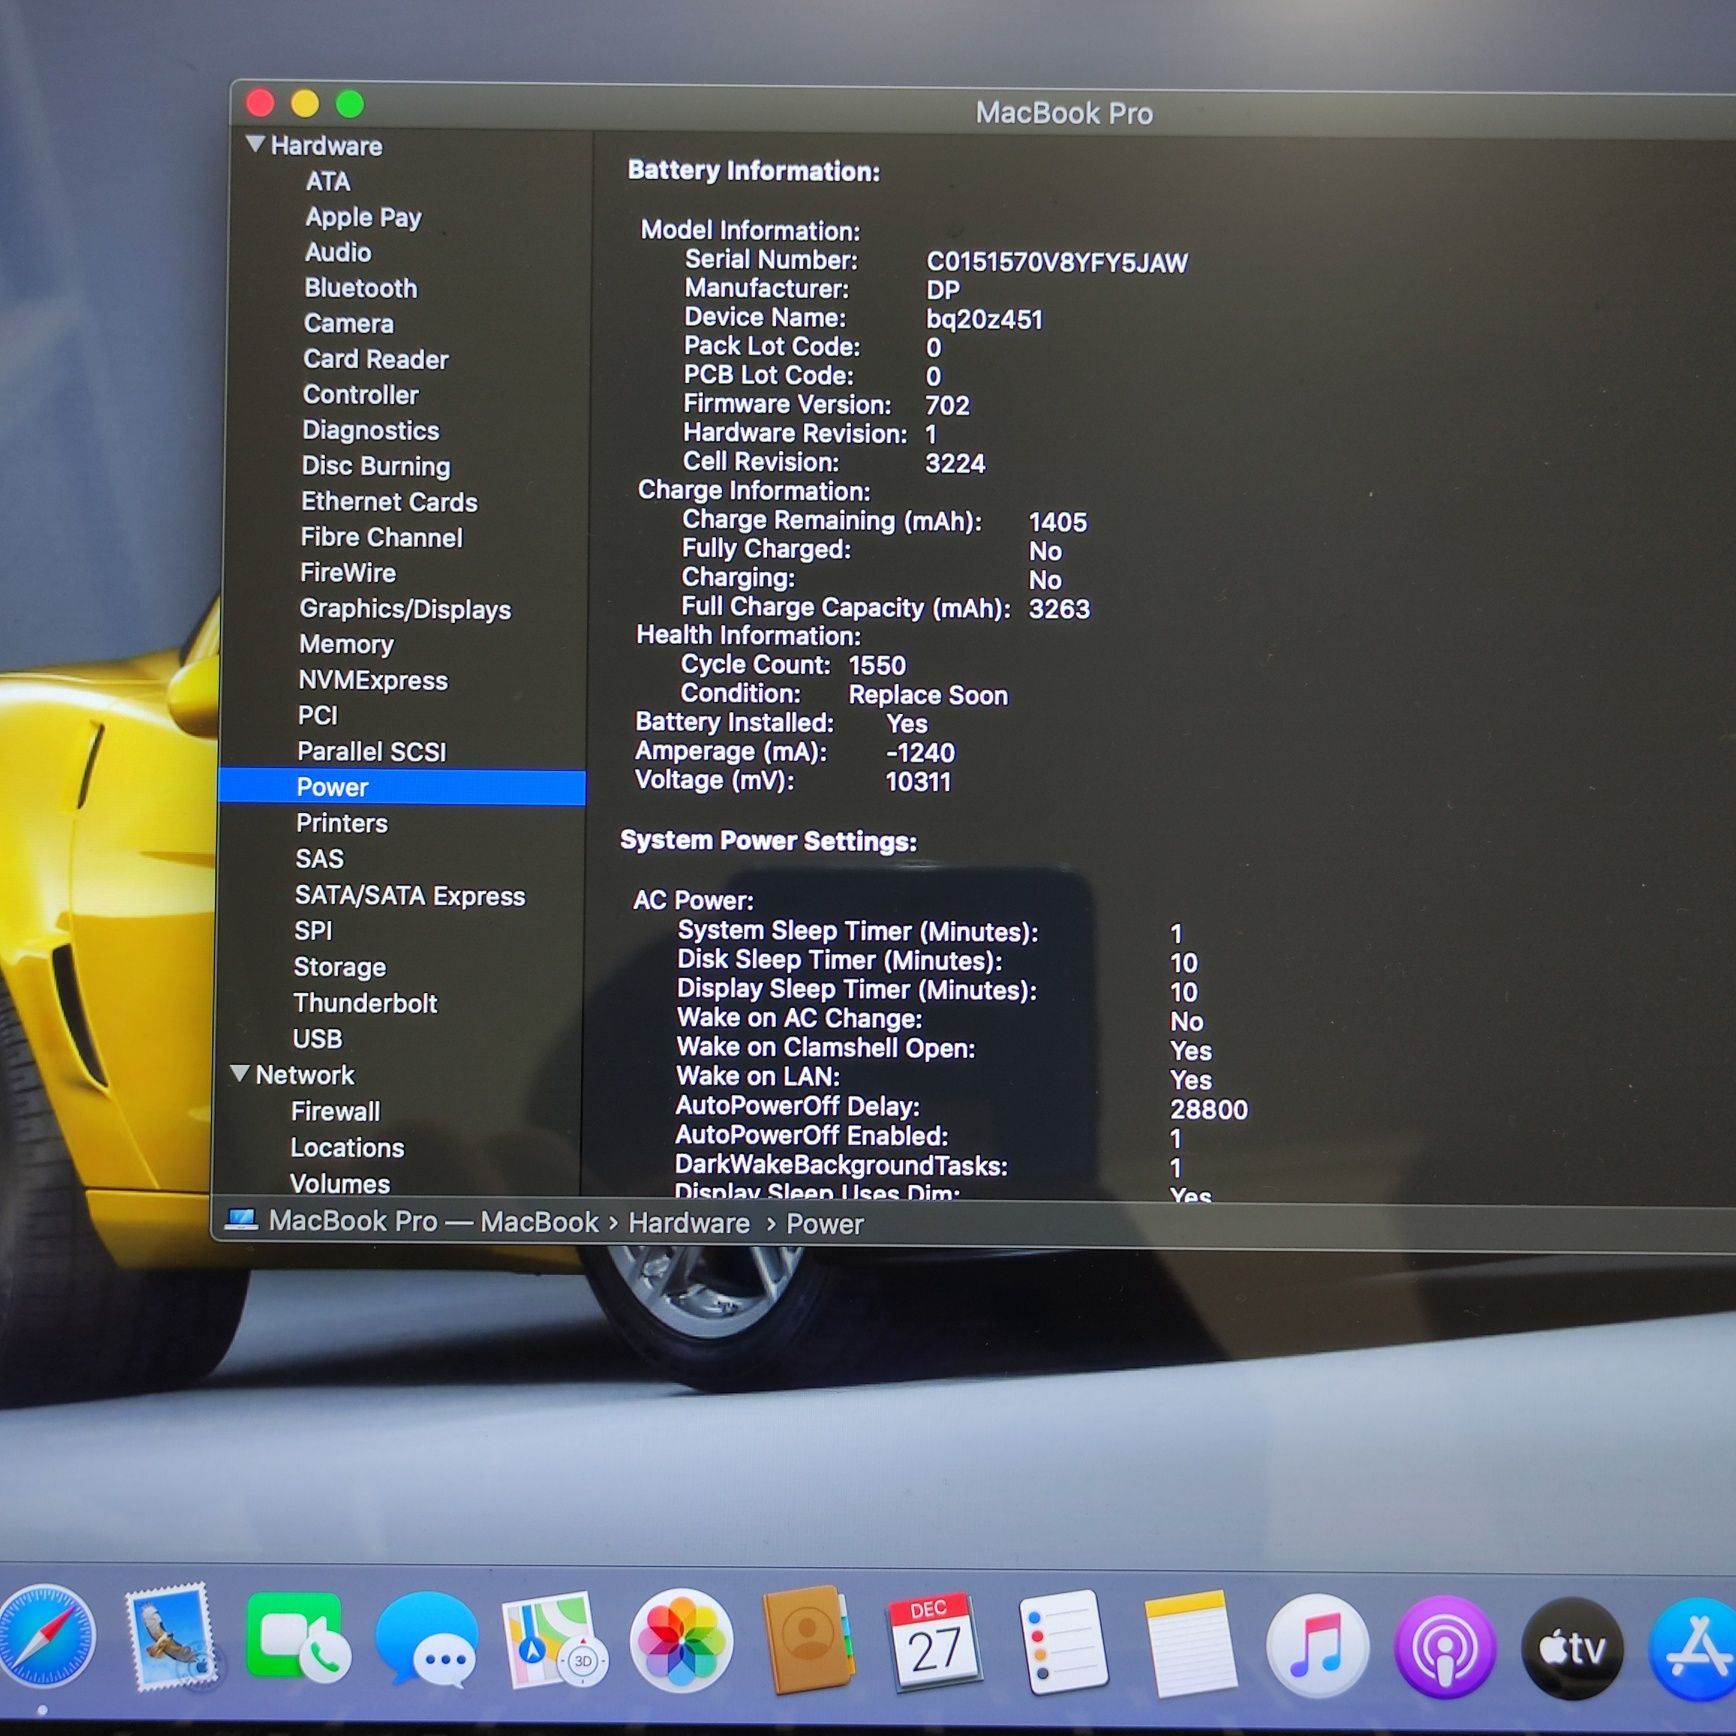Viewport: 1736px width, 1736px height.
Task: Select Controller in the sidebar
Action: click(x=360, y=394)
